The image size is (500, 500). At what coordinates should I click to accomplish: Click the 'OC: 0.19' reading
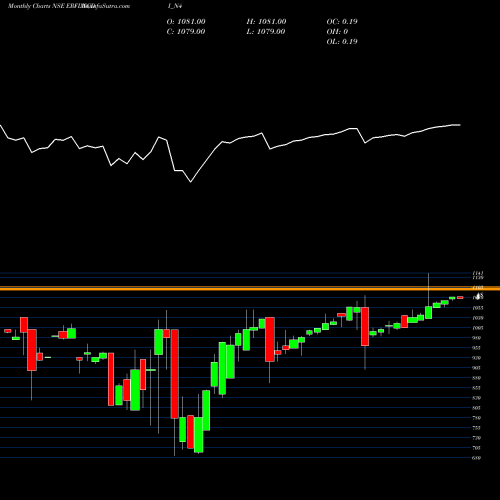pyautogui.click(x=342, y=21)
